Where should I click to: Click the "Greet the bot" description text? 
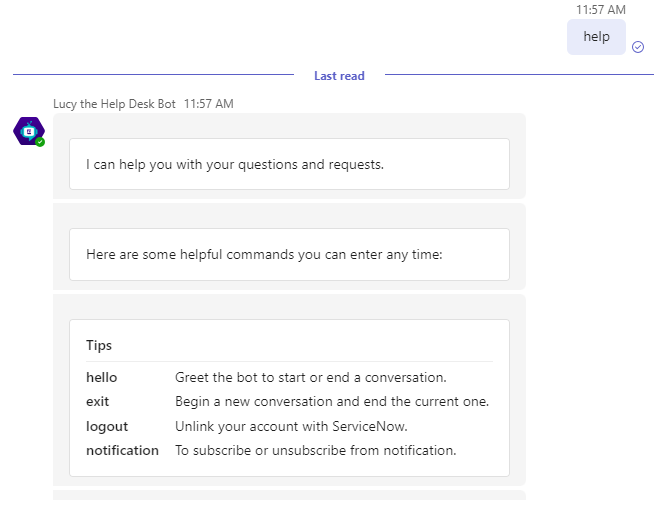pos(310,377)
